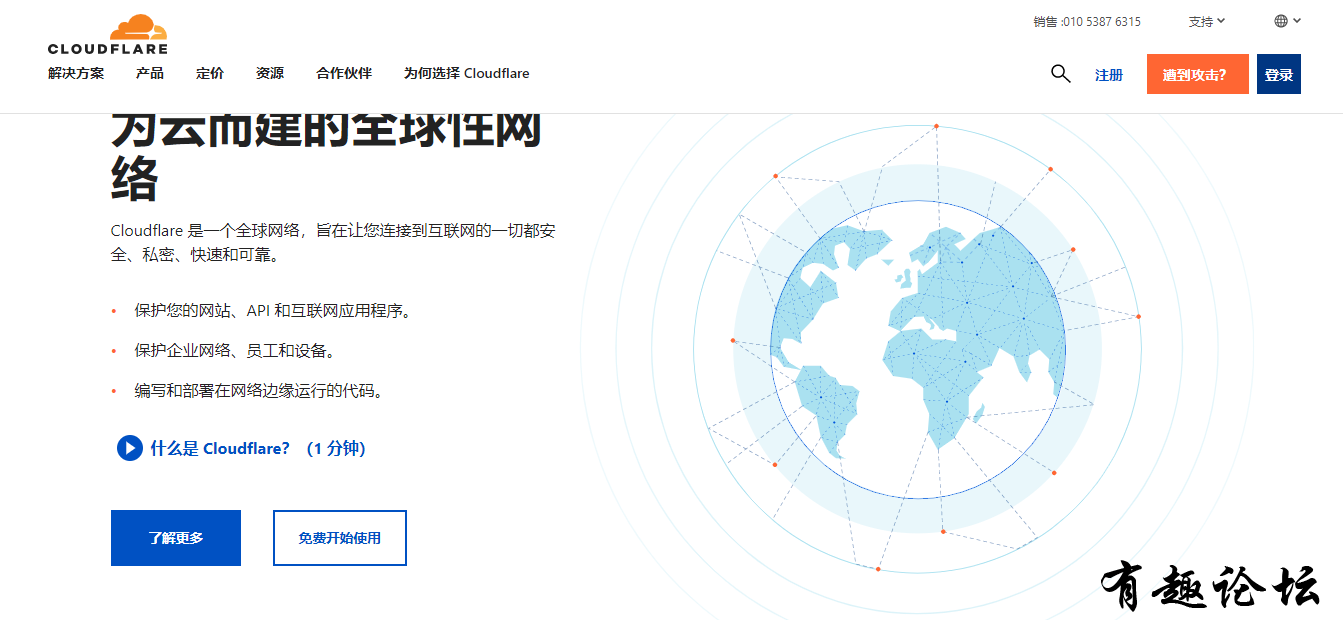Image resolution: width=1343 pixels, height=620 pixels.
Task: Click the 注册 link
Action: click(x=1109, y=75)
